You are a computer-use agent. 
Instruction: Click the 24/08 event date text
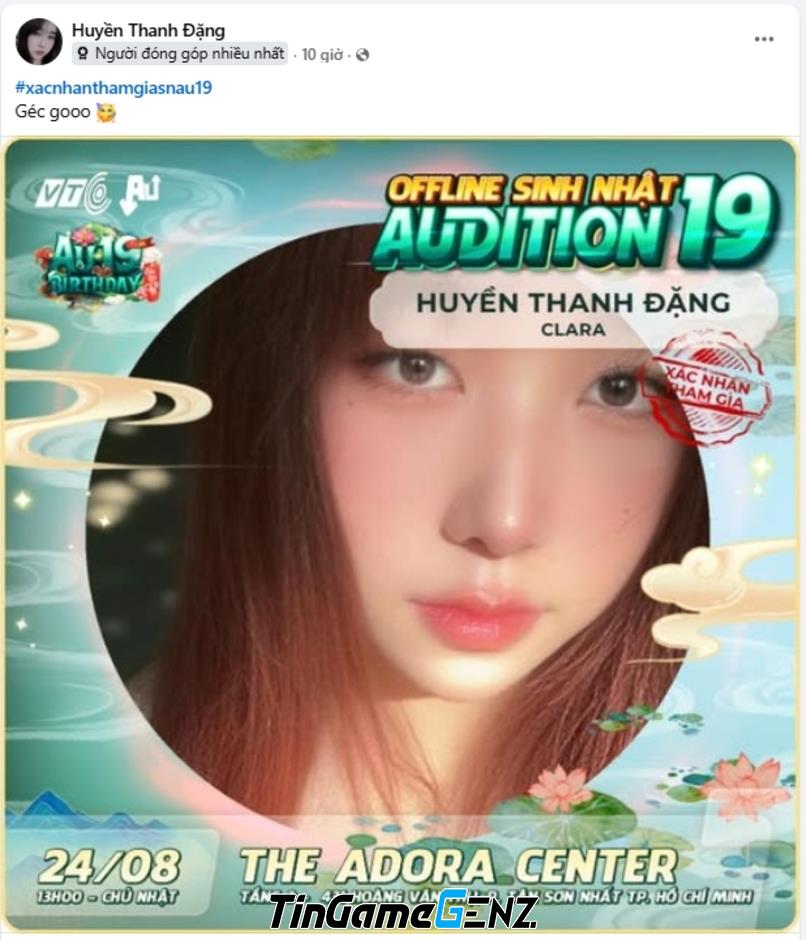point(110,867)
